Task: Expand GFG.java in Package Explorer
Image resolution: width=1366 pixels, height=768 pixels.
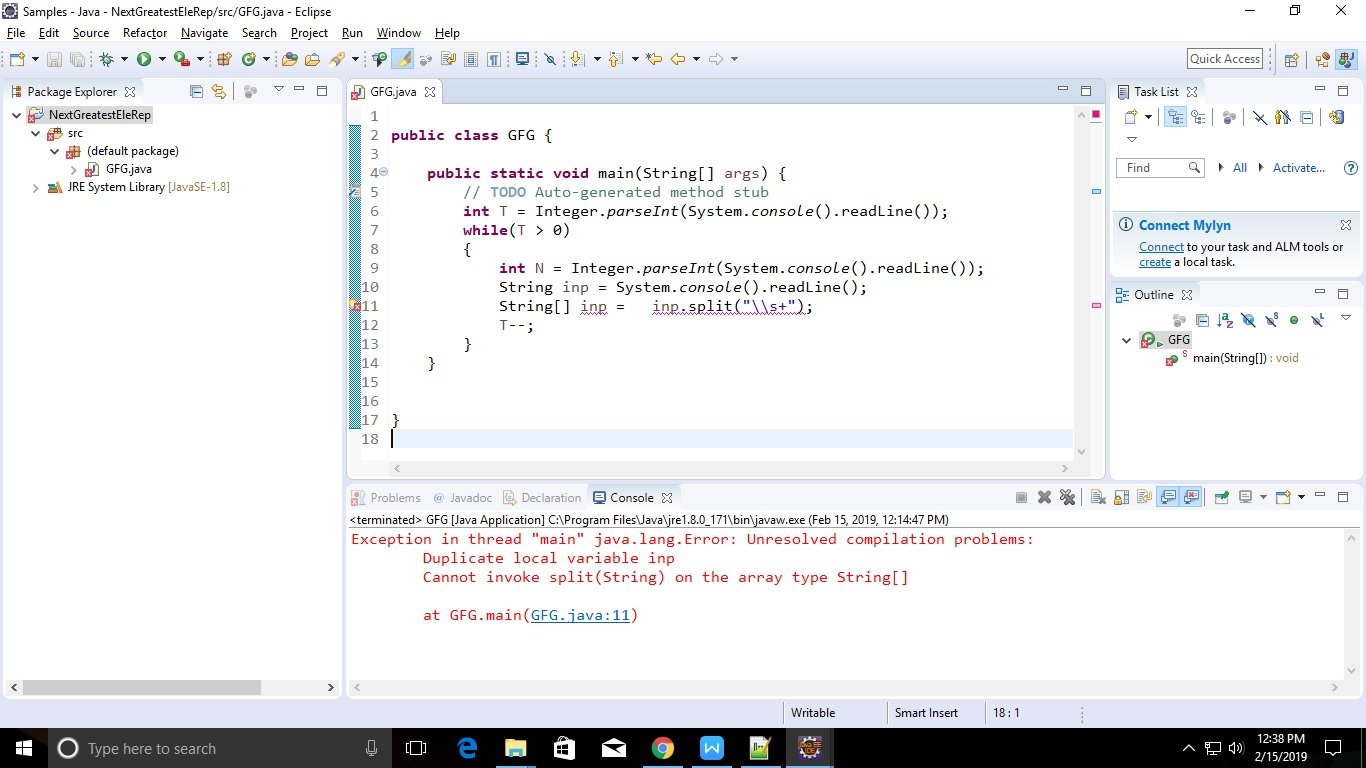Action: coord(73,169)
